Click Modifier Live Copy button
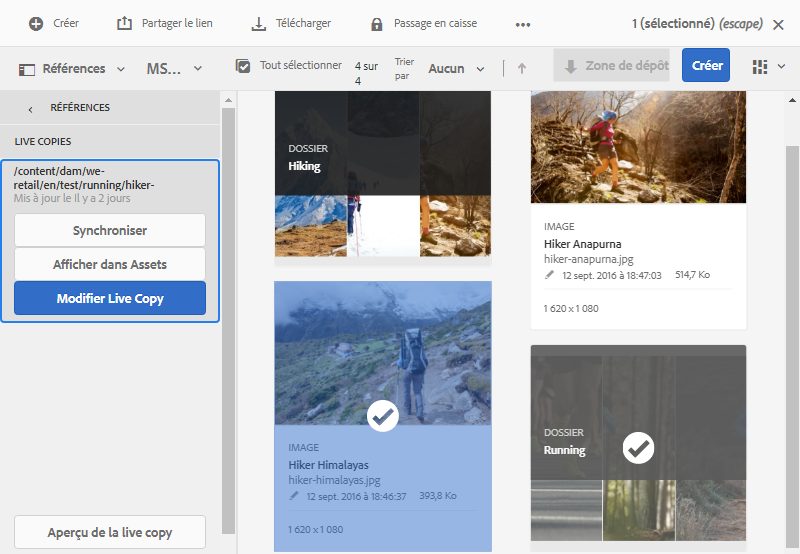This screenshot has width=800, height=554. click(x=110, y=298)
